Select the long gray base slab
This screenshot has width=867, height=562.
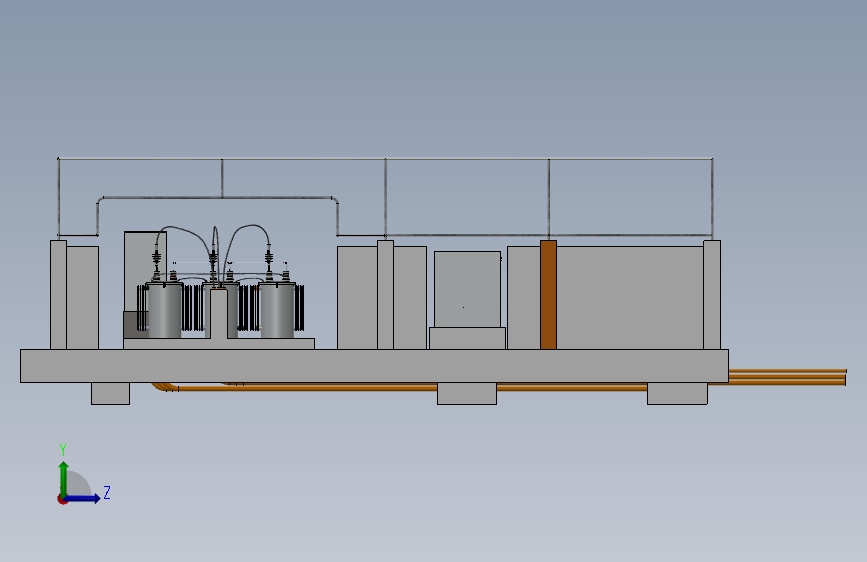click(x=374, y=366)
